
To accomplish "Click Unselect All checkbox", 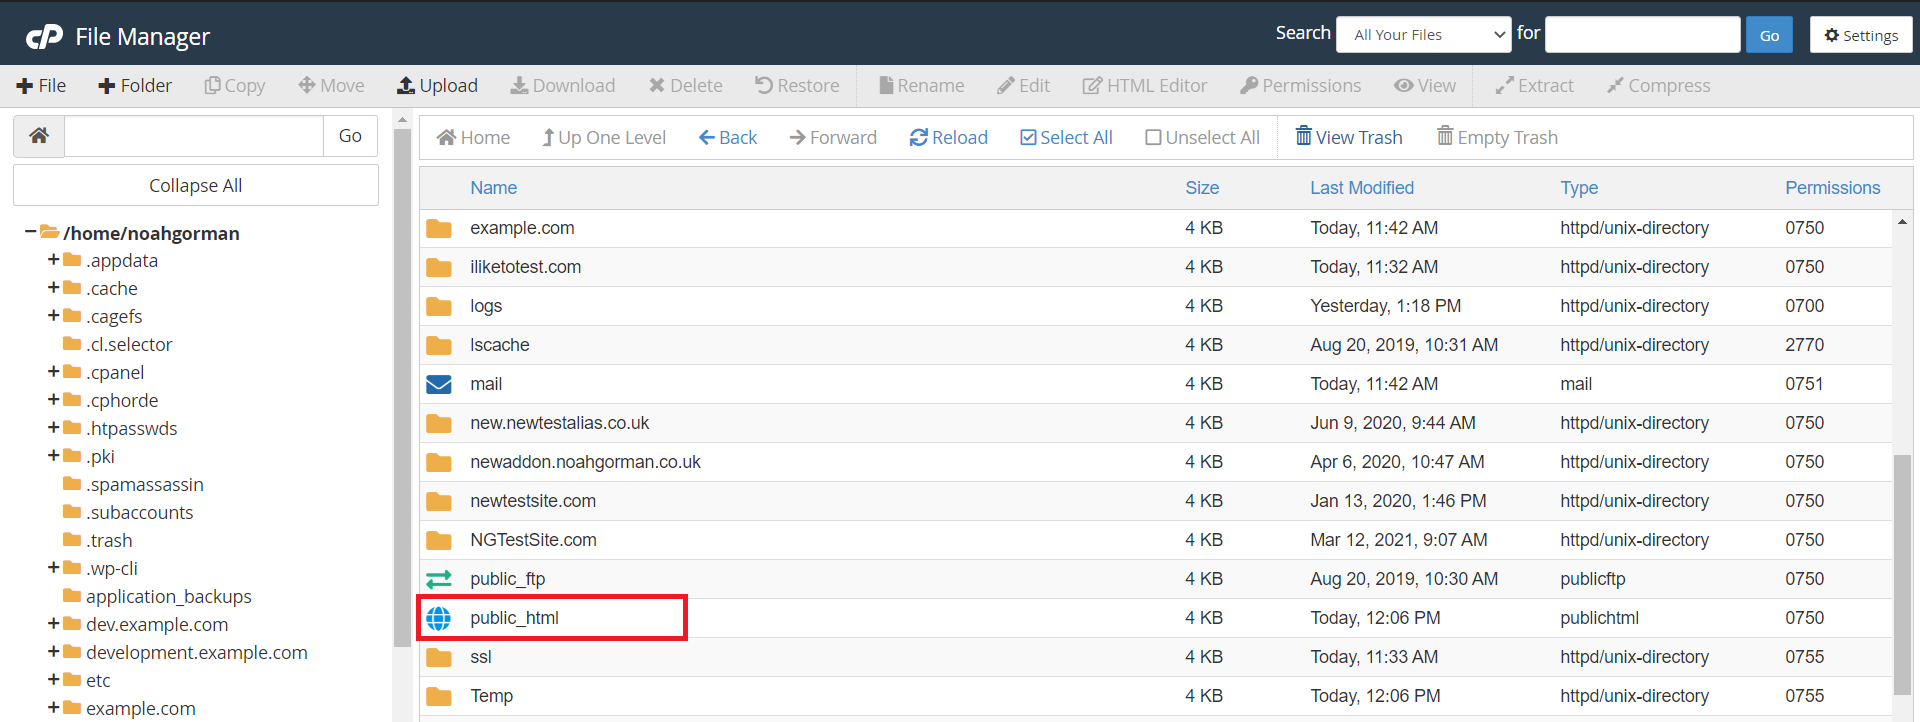I will pos(1202,138).
